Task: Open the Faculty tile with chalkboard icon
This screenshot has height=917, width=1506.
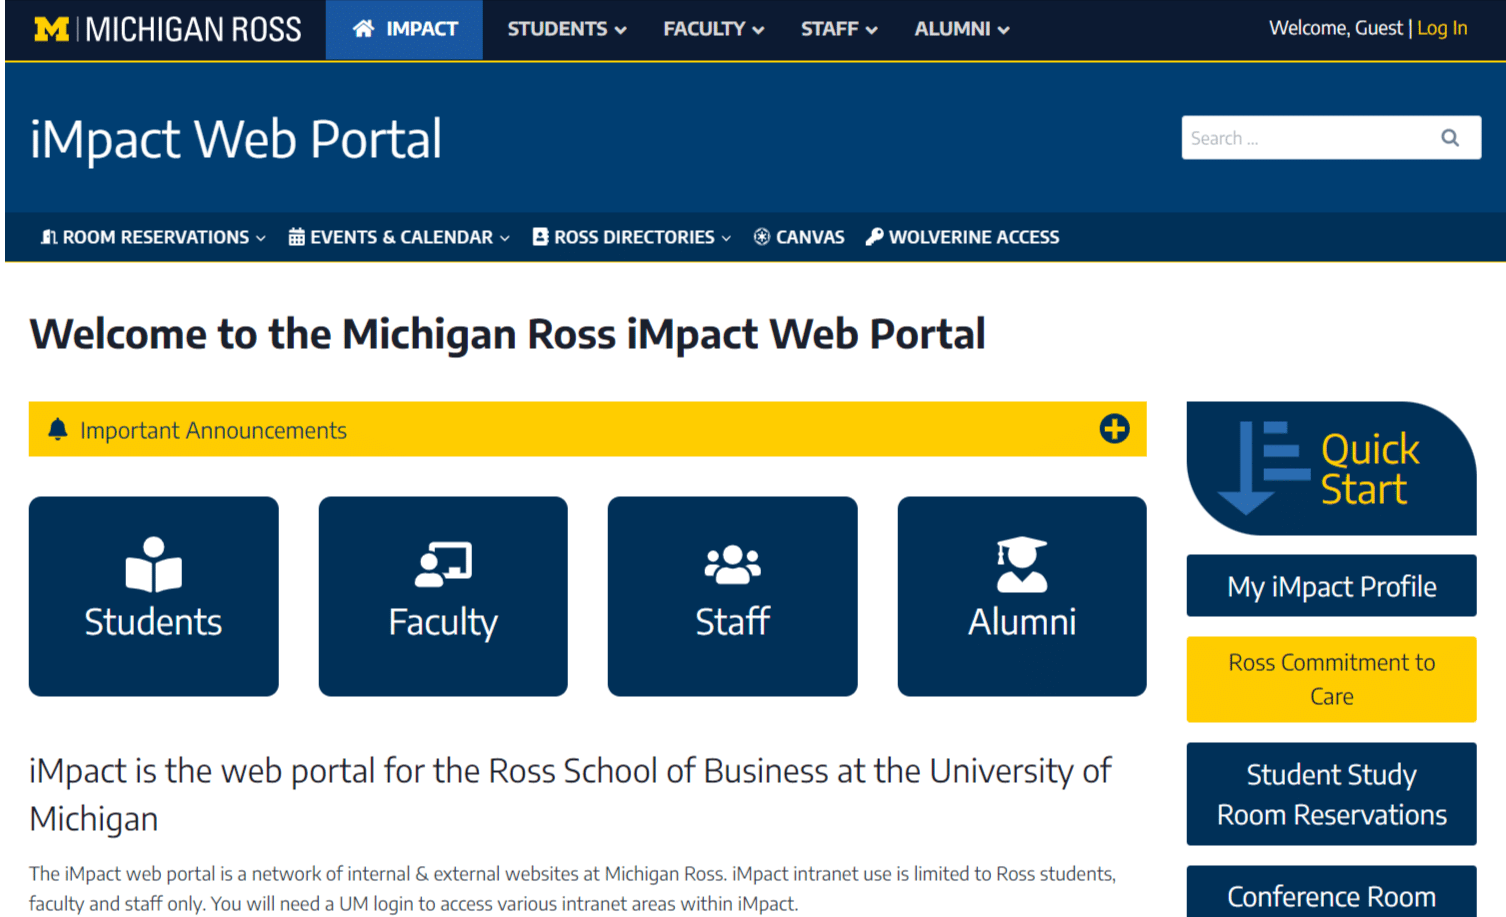Action: (x=443, y=596)
